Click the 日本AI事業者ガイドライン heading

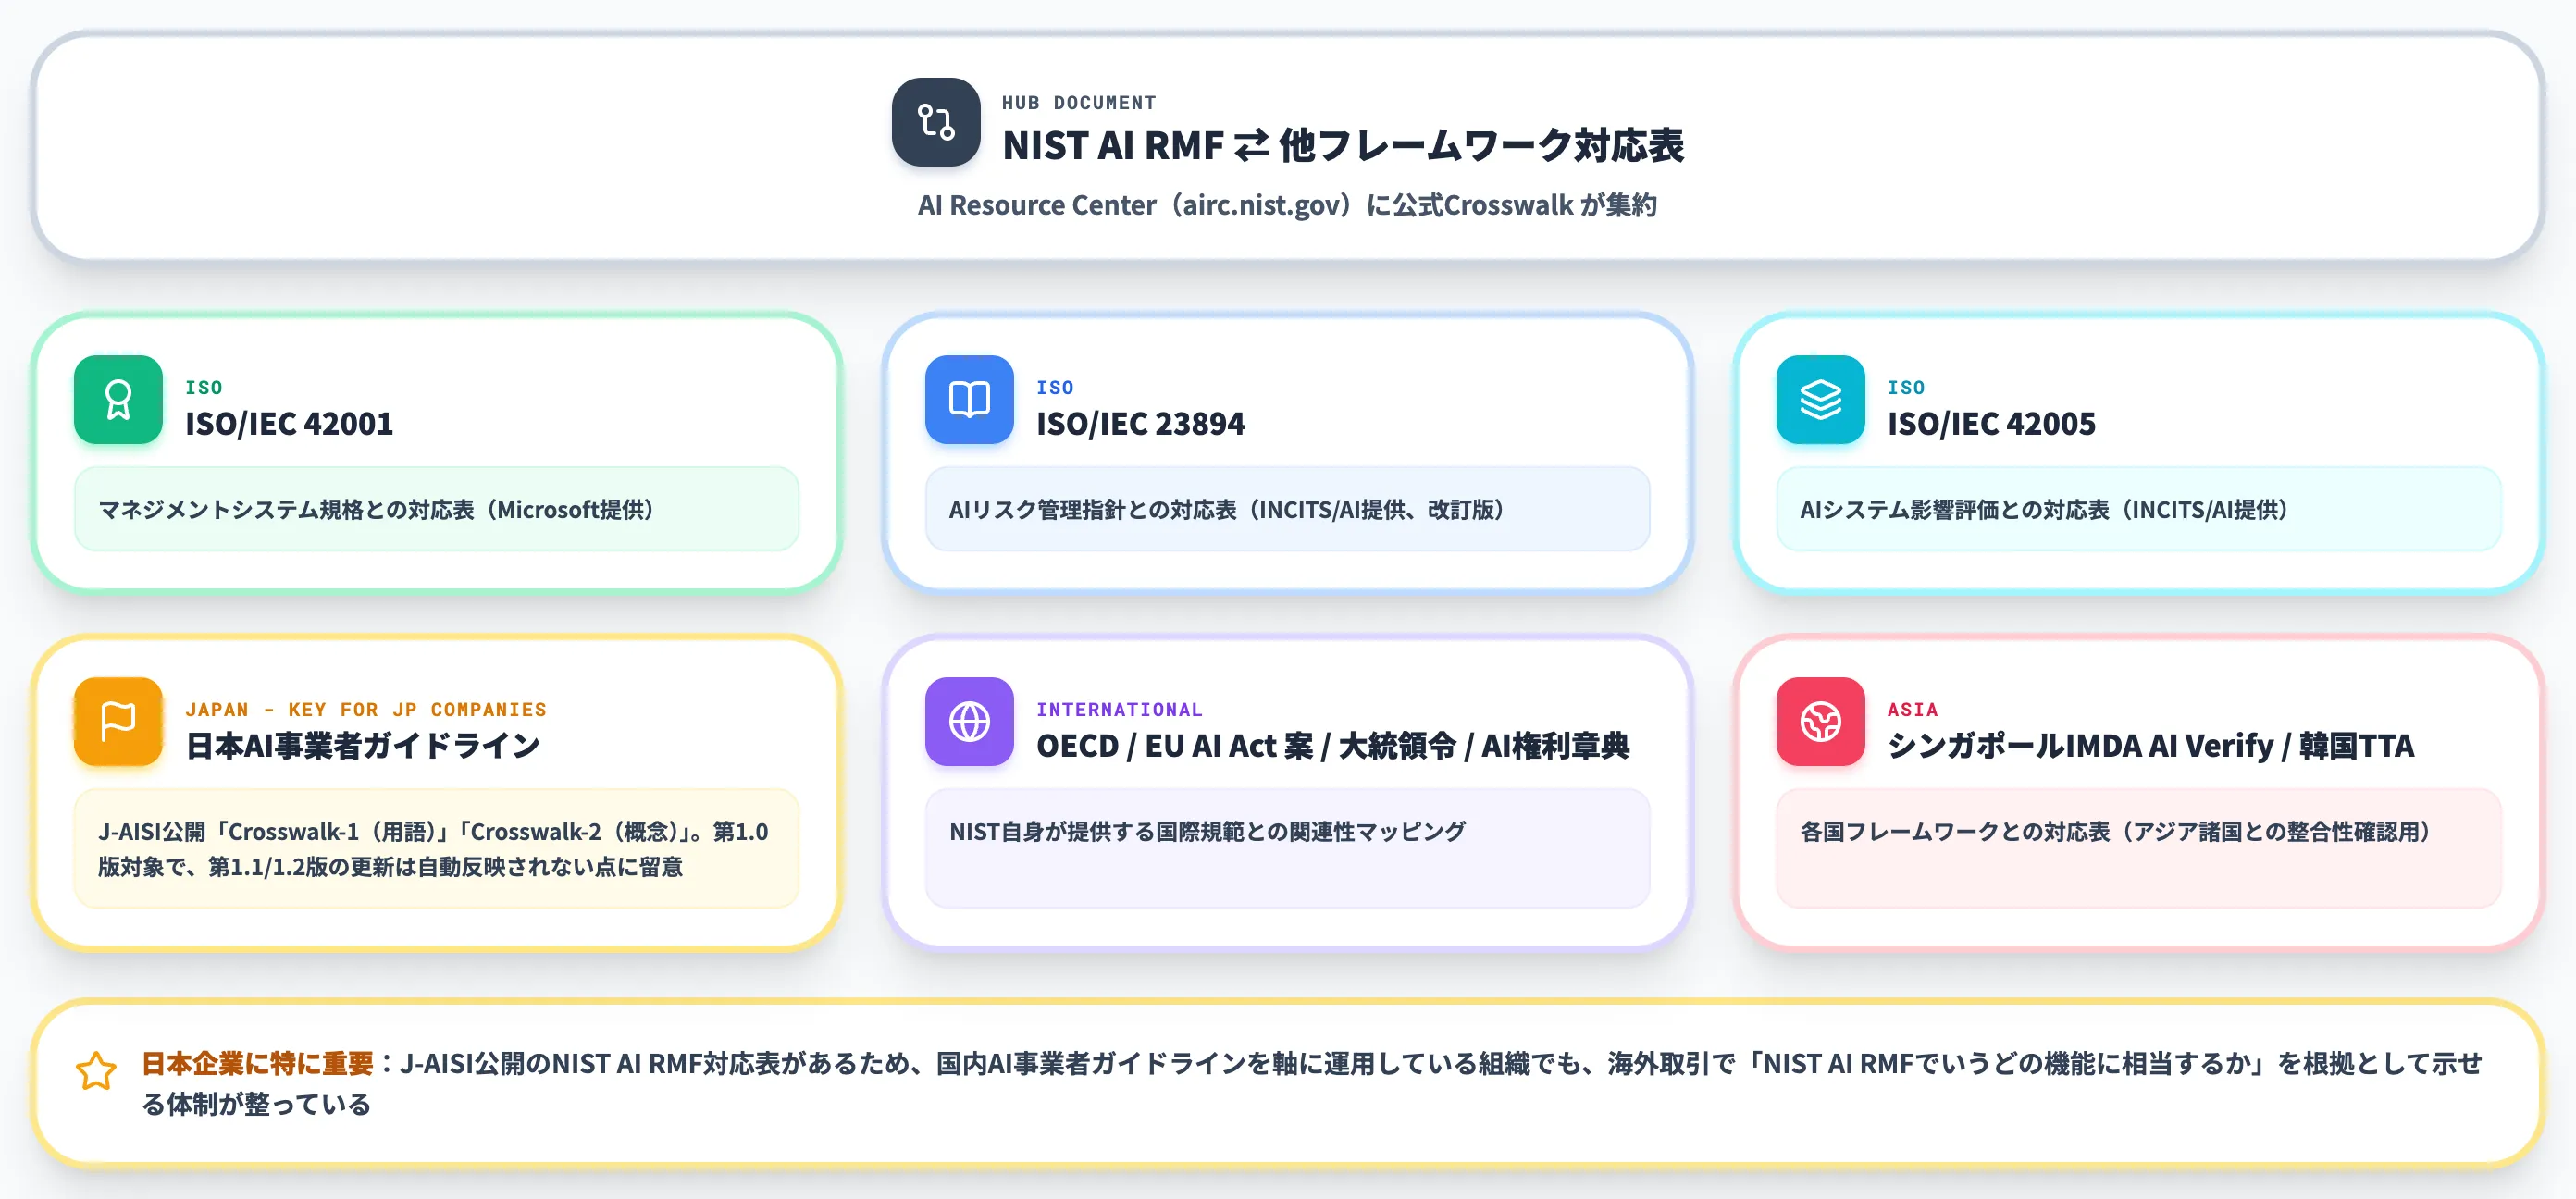(363, 745)
